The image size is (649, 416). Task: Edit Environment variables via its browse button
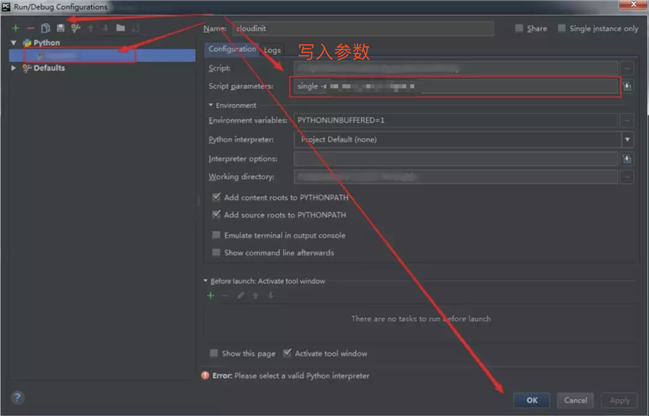pyautogui.click(x=627, y=120)
